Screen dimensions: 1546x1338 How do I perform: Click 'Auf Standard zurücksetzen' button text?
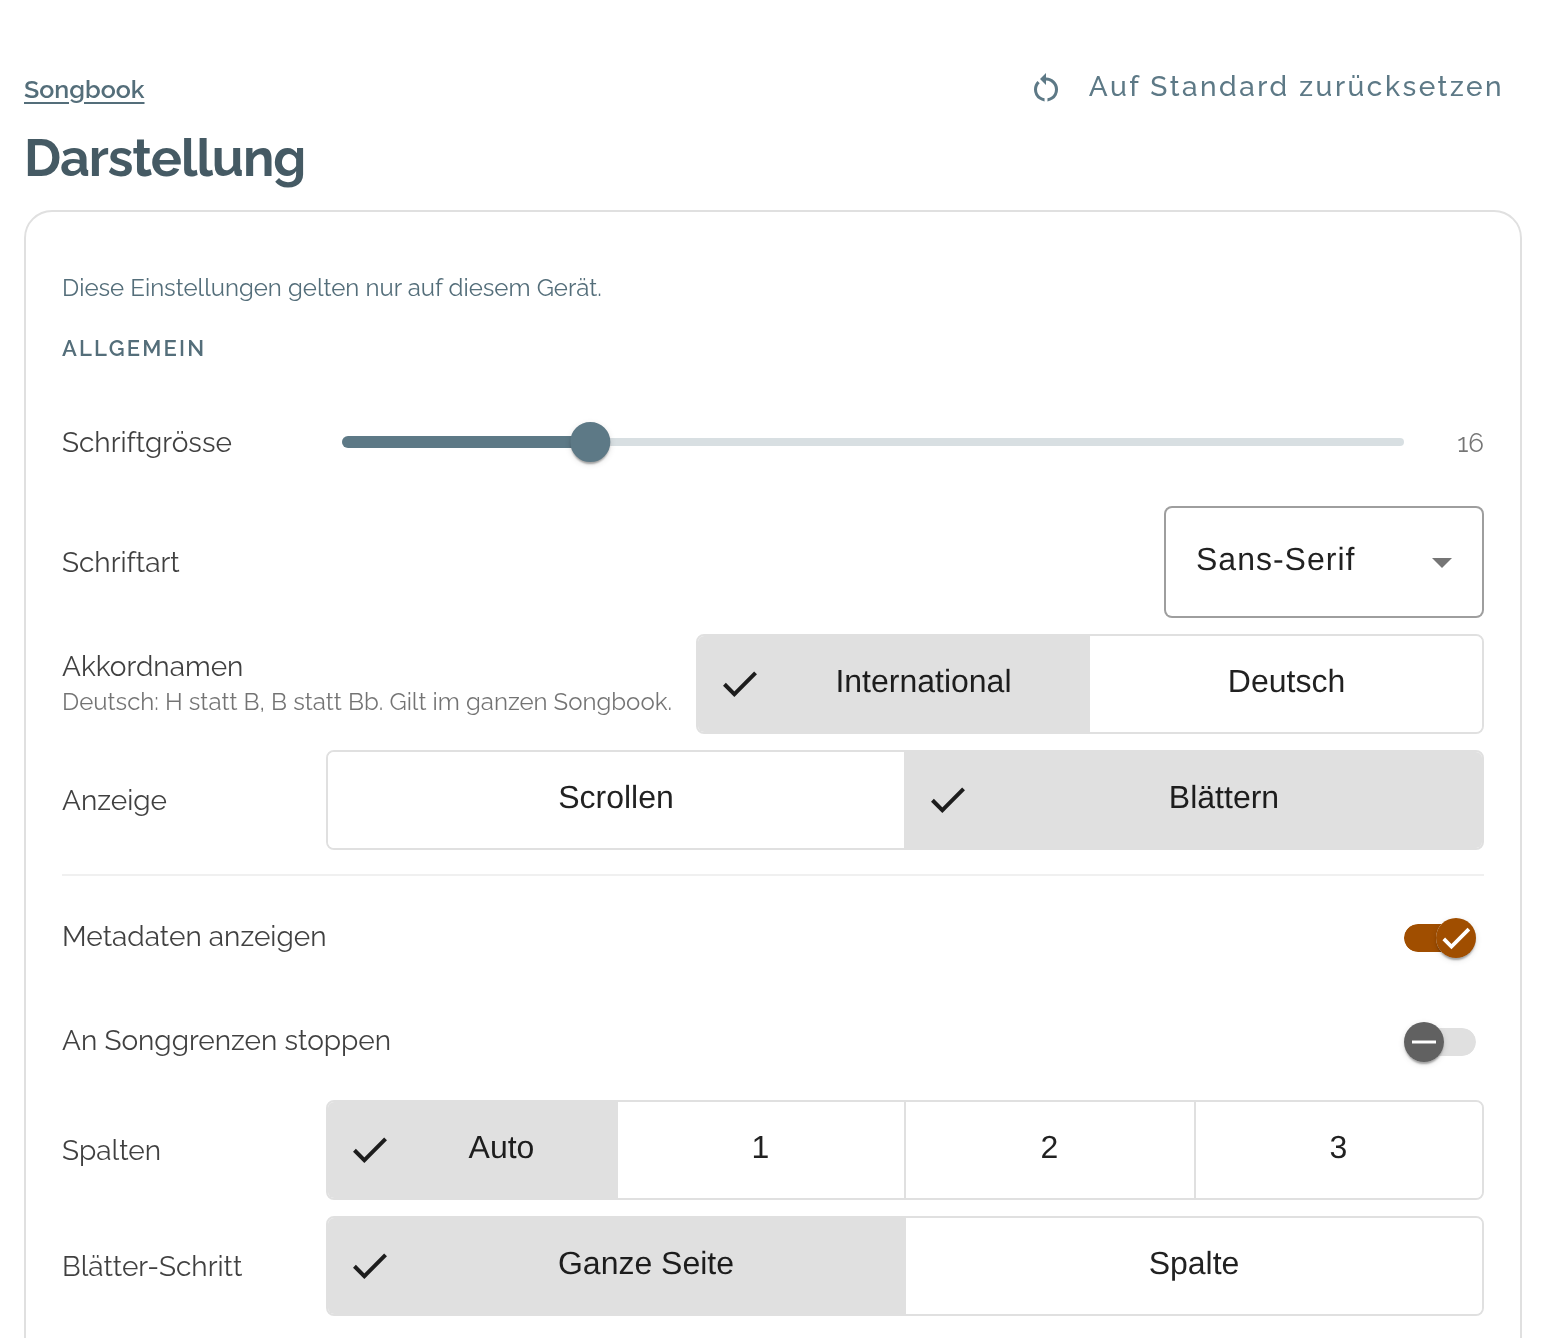[1295, 87]
